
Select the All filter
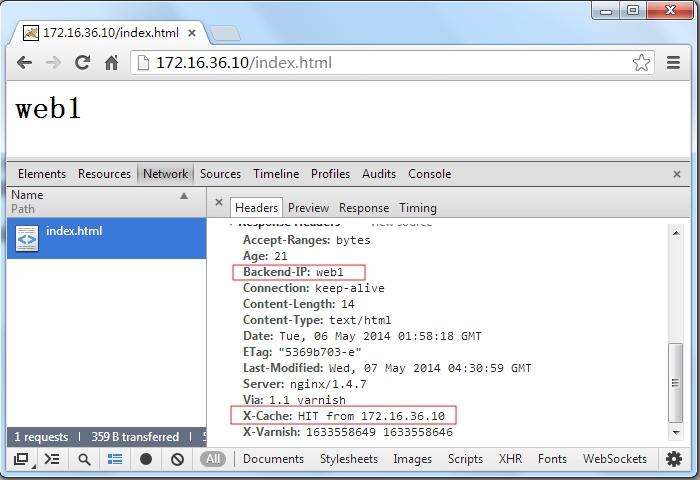(212, 459)
